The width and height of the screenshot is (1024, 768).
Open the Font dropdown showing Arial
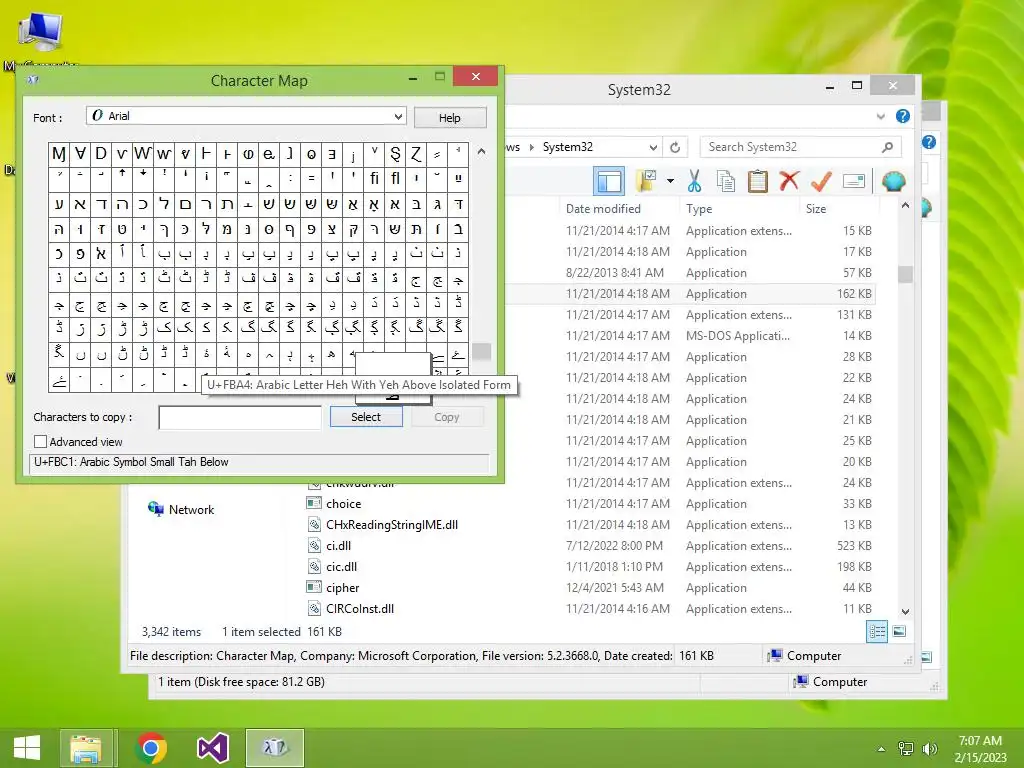point(246,116)
